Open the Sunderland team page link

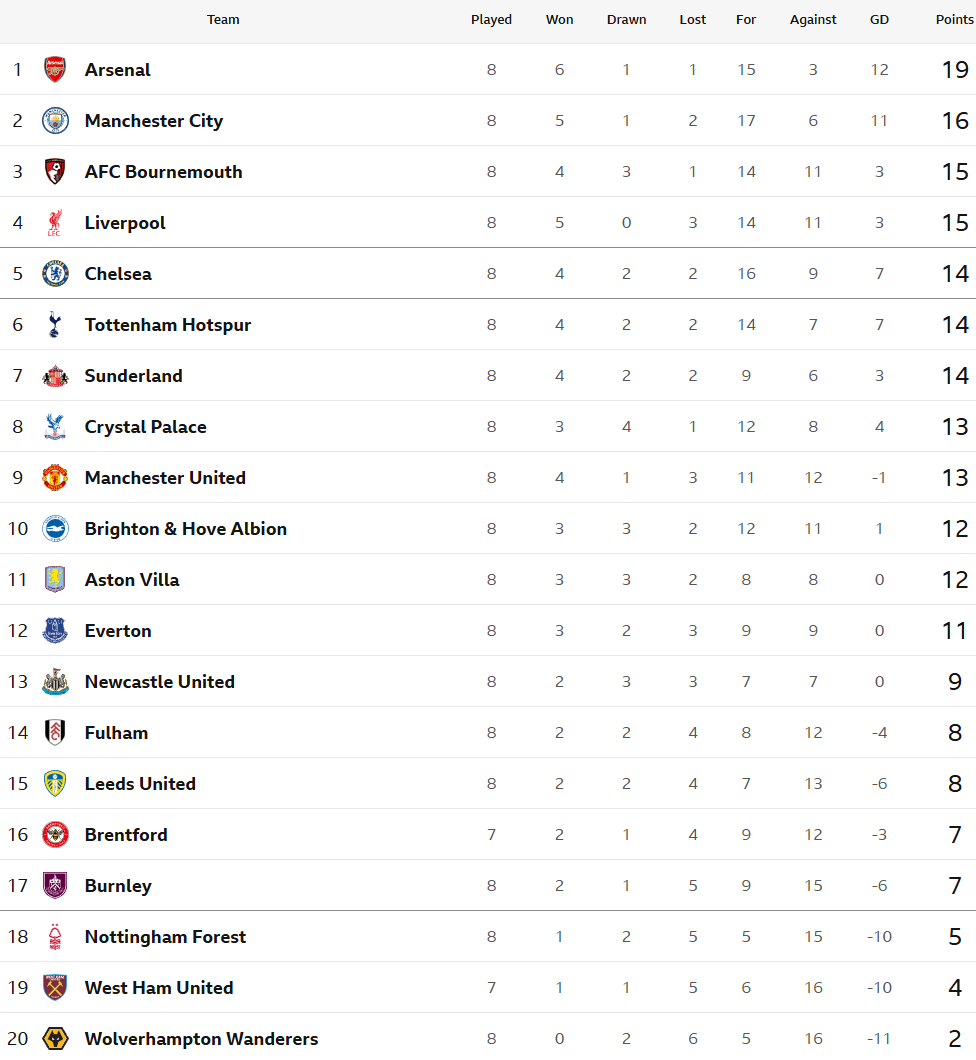[133, 376]
